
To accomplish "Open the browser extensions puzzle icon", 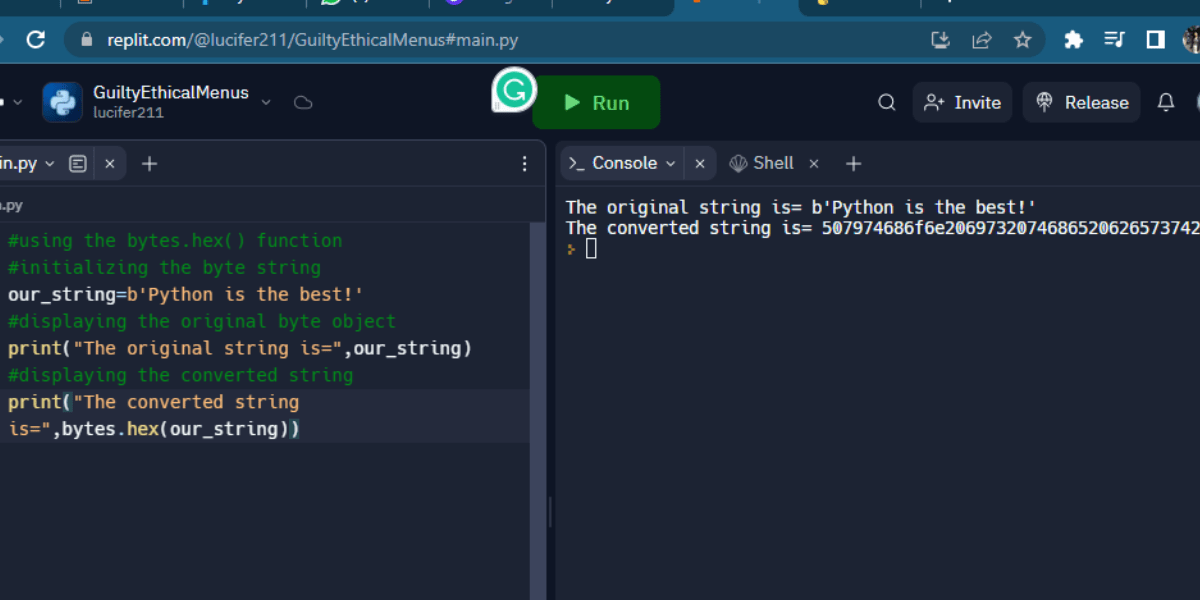I will click(1072, 40).
